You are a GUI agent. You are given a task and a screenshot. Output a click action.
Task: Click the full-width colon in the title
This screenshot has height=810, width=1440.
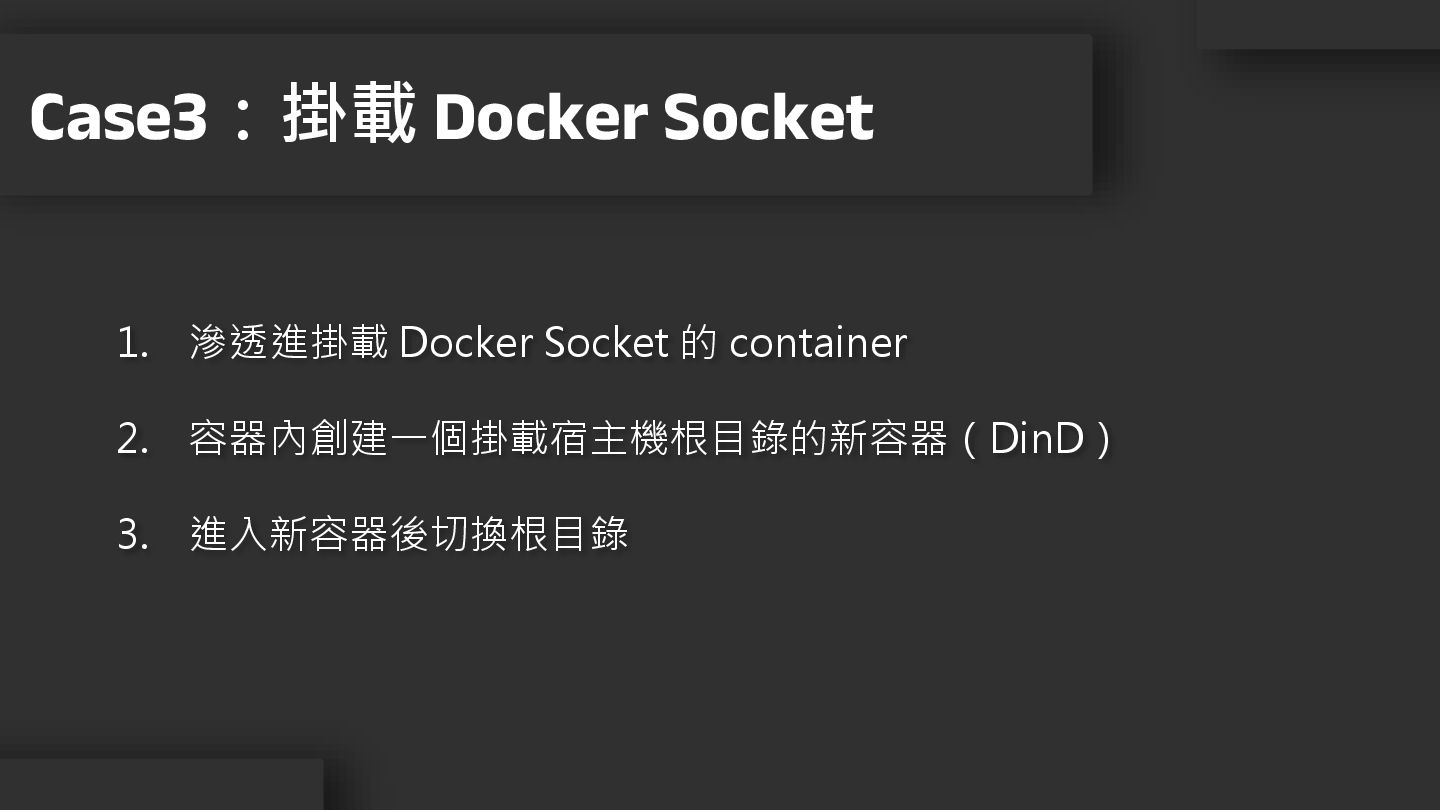tap(243, 119)
